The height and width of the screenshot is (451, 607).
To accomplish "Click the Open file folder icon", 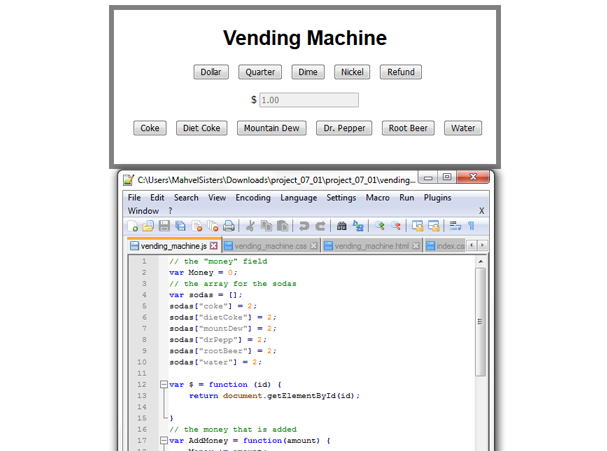I will (148, 227).
